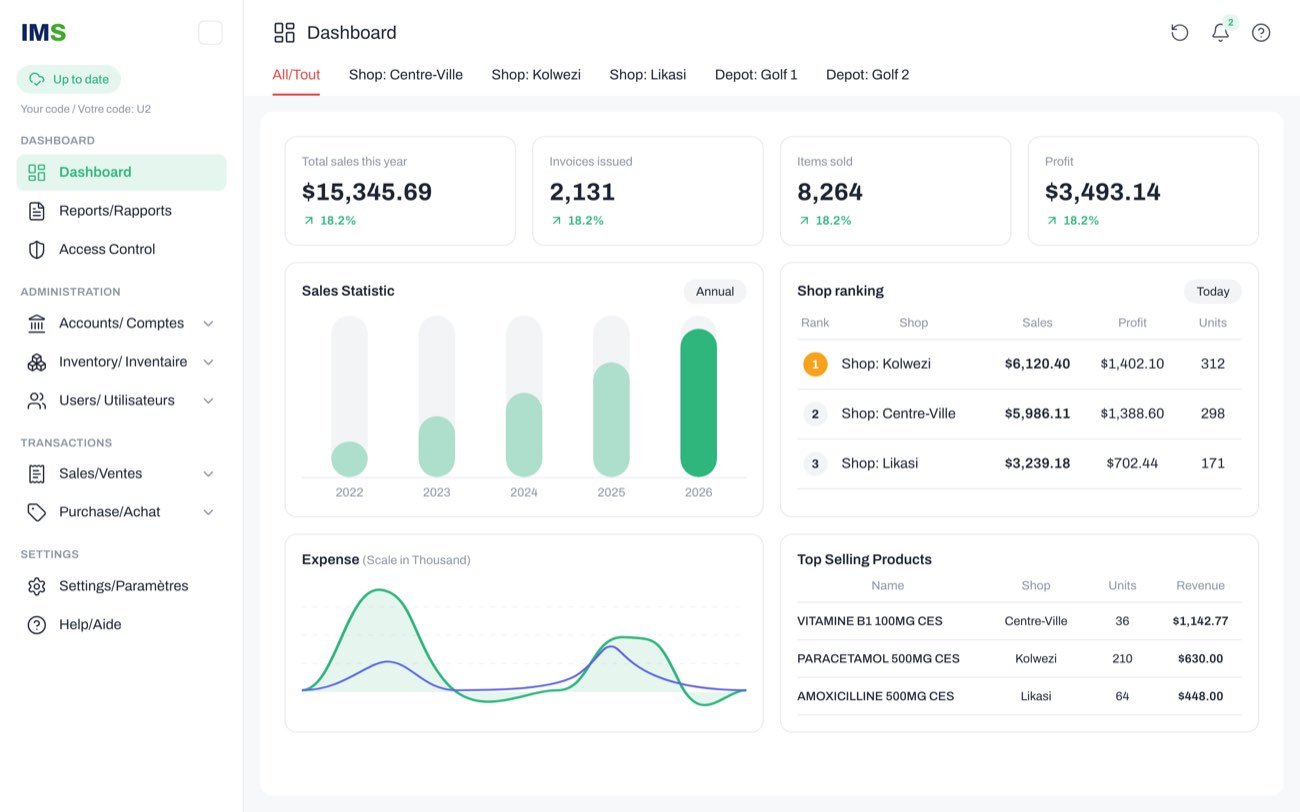The width and height of the screenshot is (1300, 812).
Task: Click the Settings/Paramètres gear icon
Action: coord(37,586)
